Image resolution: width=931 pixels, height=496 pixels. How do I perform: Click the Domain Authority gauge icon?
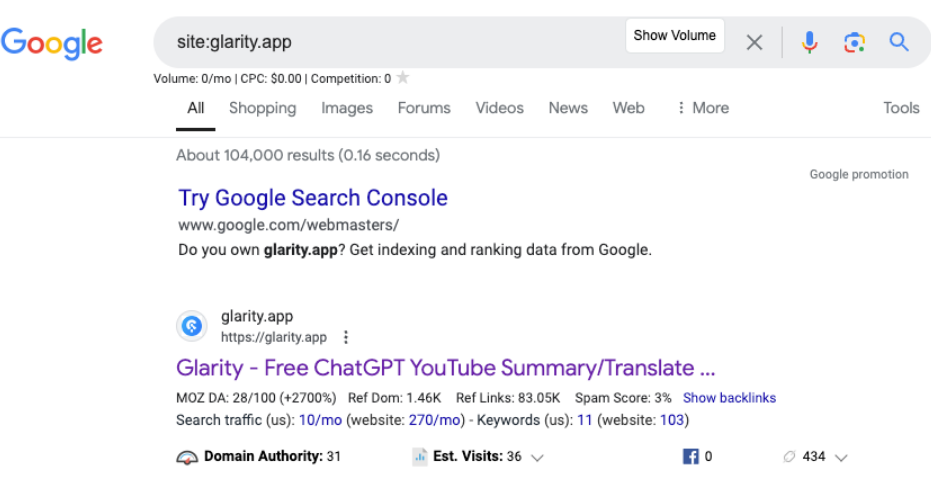click(x=187, y=457)
